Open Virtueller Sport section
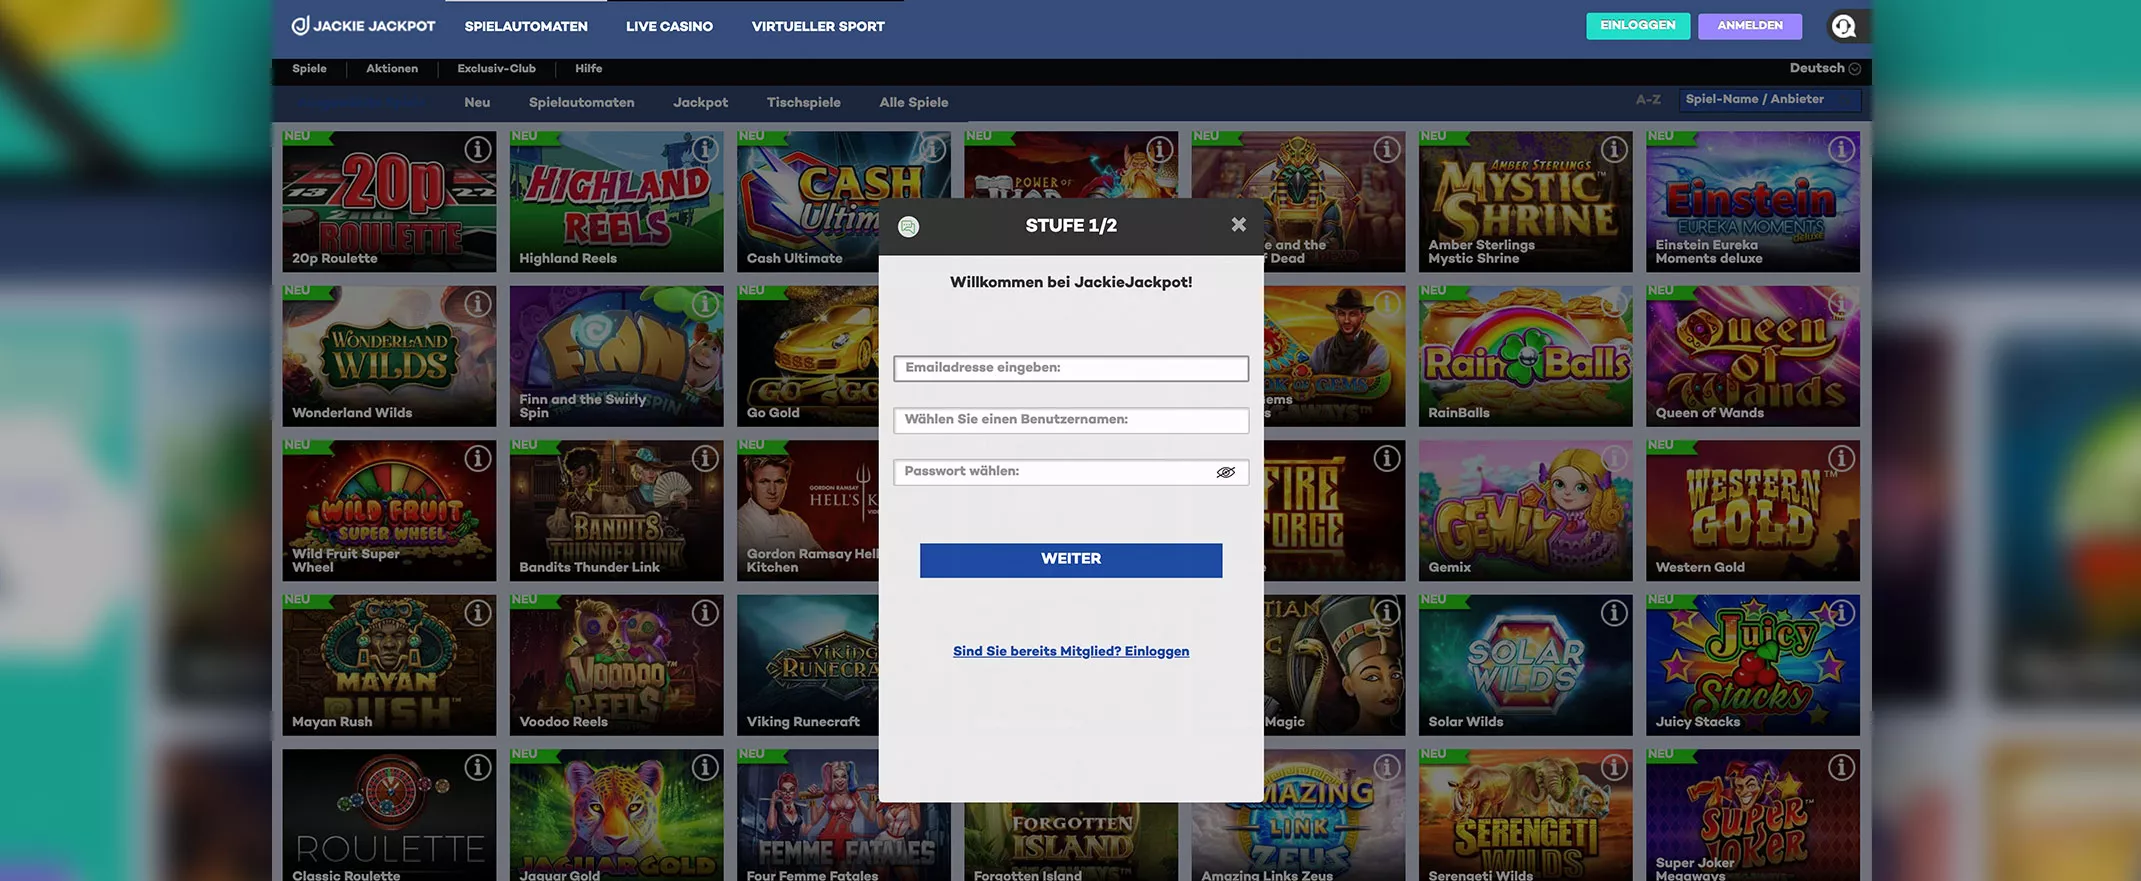 818,27
